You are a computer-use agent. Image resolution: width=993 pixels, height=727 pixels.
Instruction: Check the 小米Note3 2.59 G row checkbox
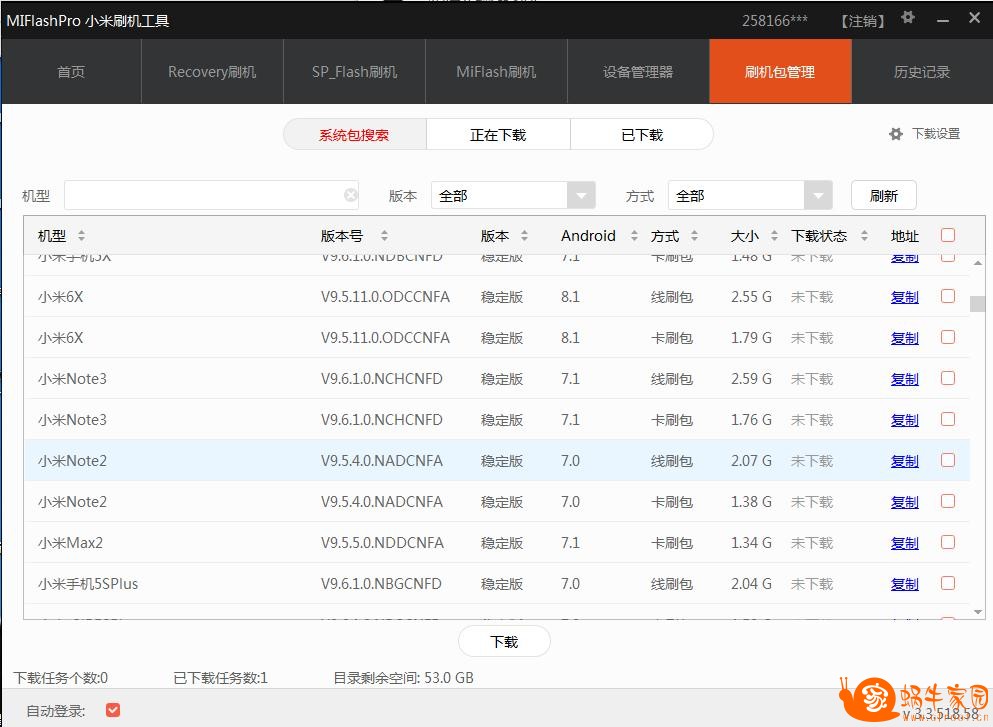[x=947, y=378]
